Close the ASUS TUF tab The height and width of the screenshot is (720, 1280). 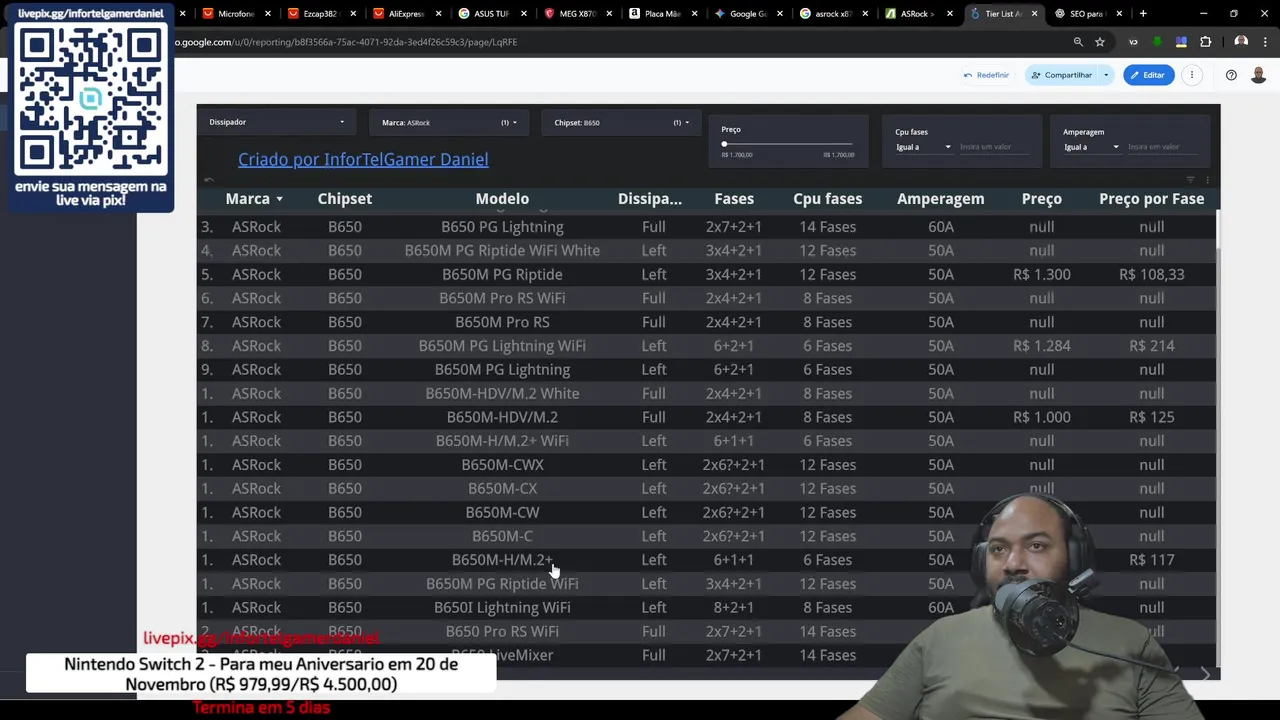pyautogui.click(x=523, y=14)
